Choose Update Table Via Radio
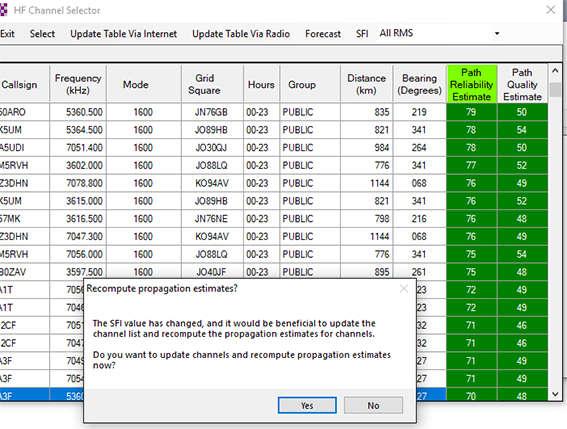This screenshot has width=567, height=429. tap(241, 34)
